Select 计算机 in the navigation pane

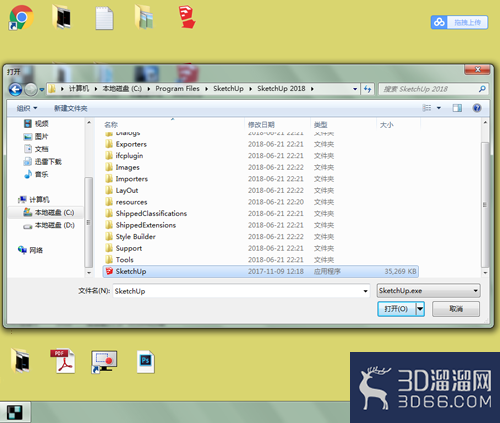click(34, 199)
